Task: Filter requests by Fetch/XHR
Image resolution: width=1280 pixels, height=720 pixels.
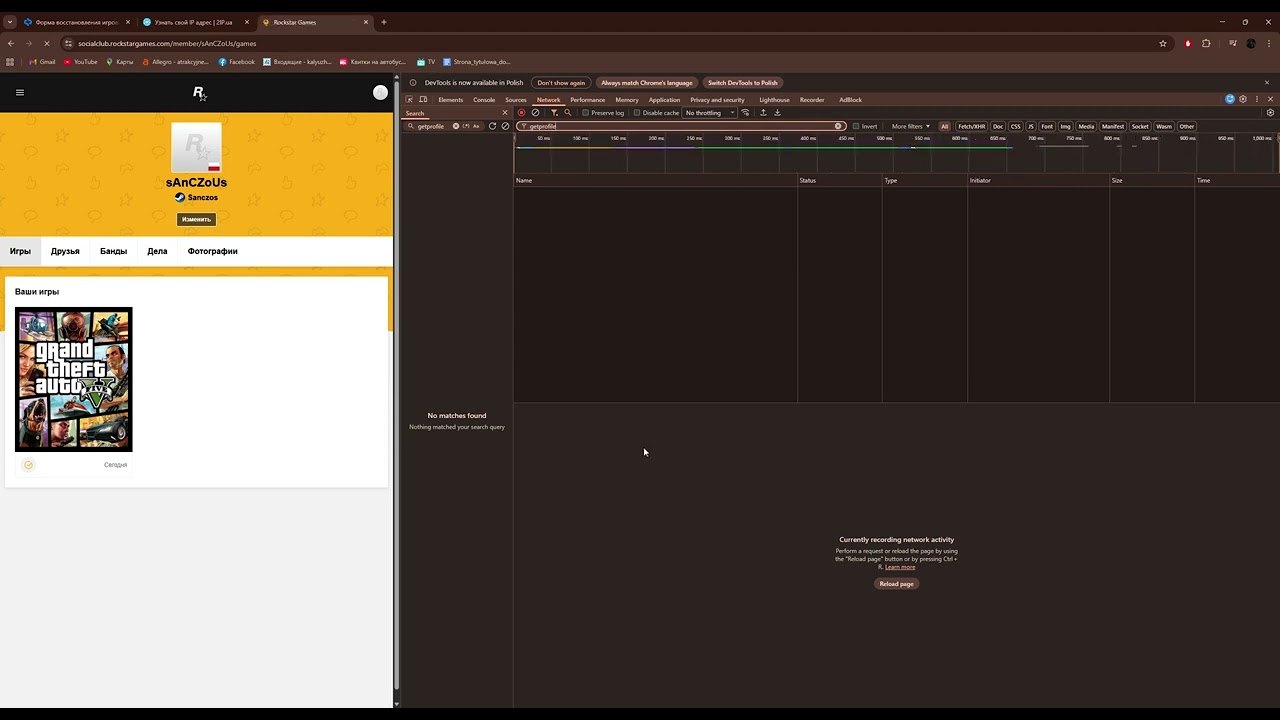Action: tap(972, 127)
